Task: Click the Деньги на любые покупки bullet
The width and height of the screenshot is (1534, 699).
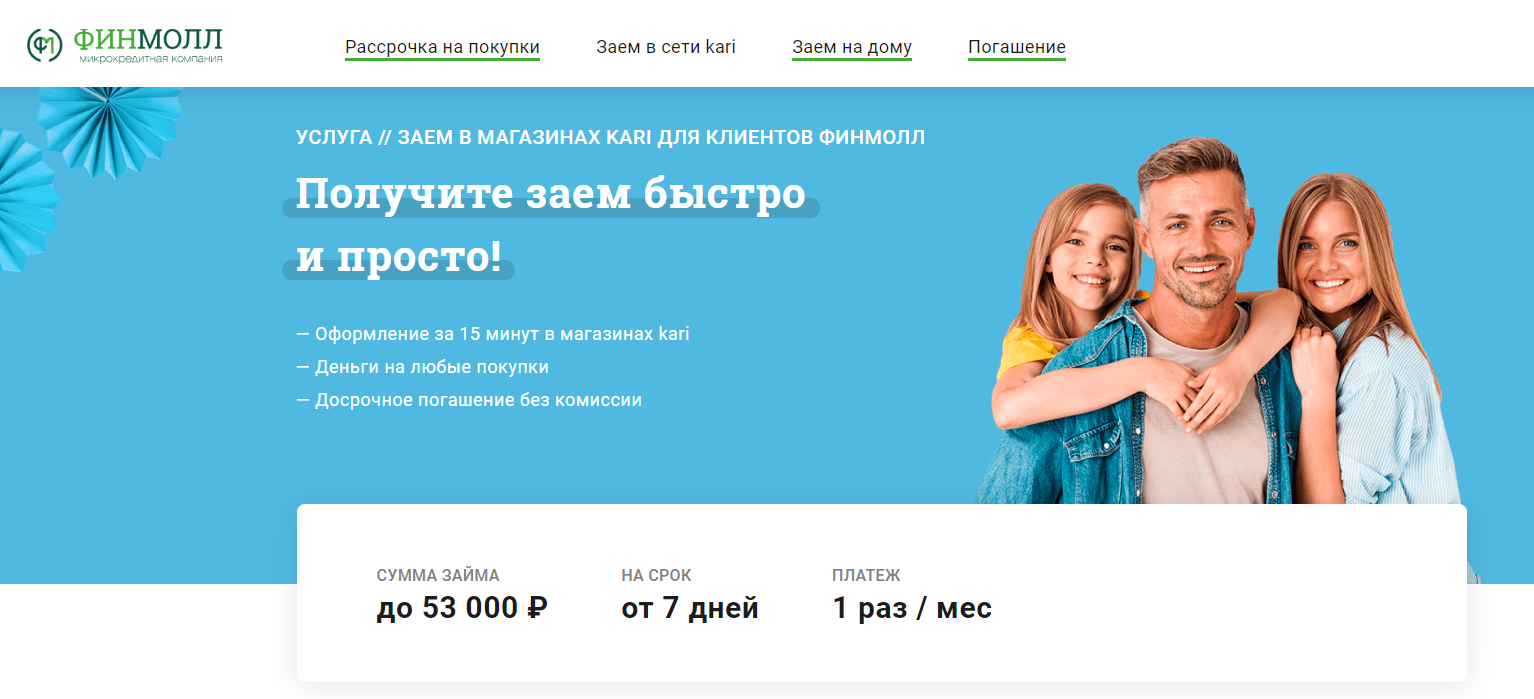Action: click(422, 367)
